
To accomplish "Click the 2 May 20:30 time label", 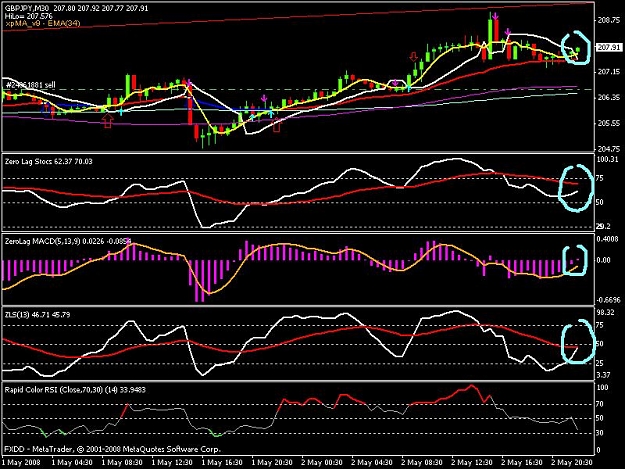I will [x=572, y=463].
